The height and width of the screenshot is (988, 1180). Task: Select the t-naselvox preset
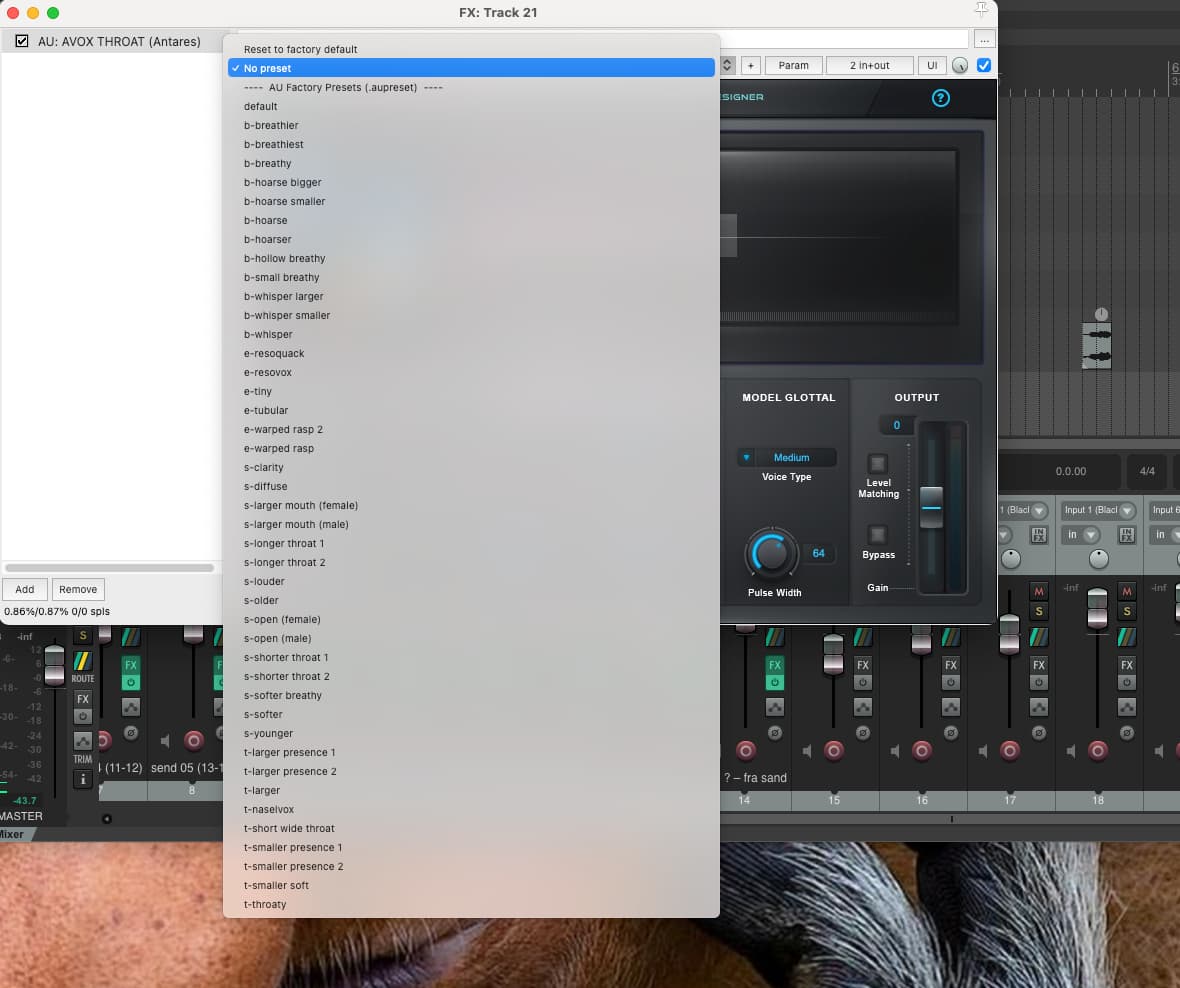coord(471,809)
